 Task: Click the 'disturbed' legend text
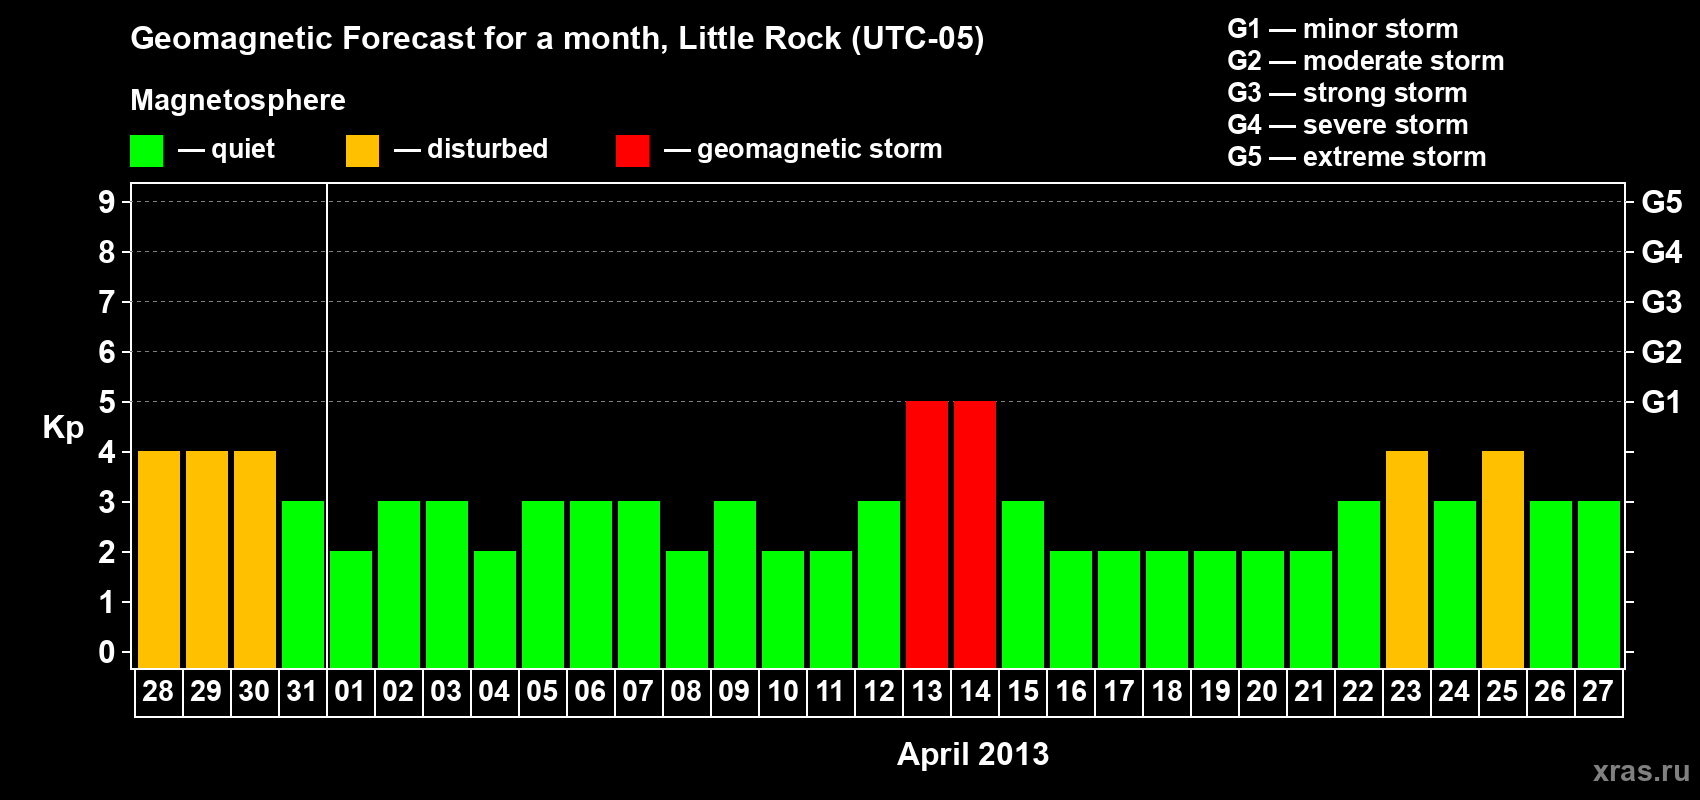click(488, 149)
